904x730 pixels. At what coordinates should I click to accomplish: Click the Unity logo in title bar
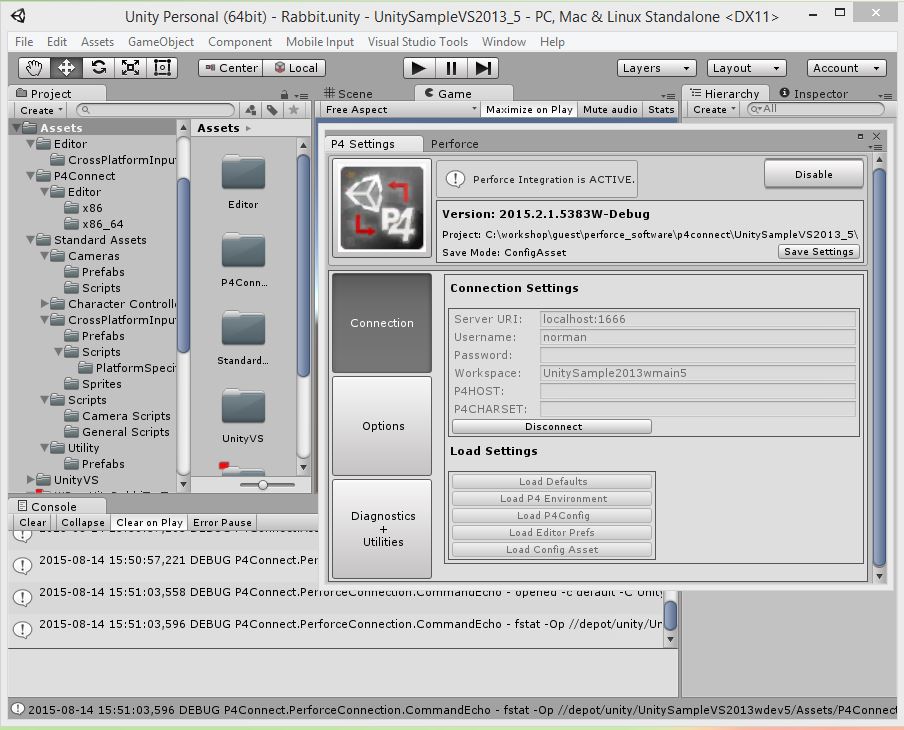[x=18, y=16]
